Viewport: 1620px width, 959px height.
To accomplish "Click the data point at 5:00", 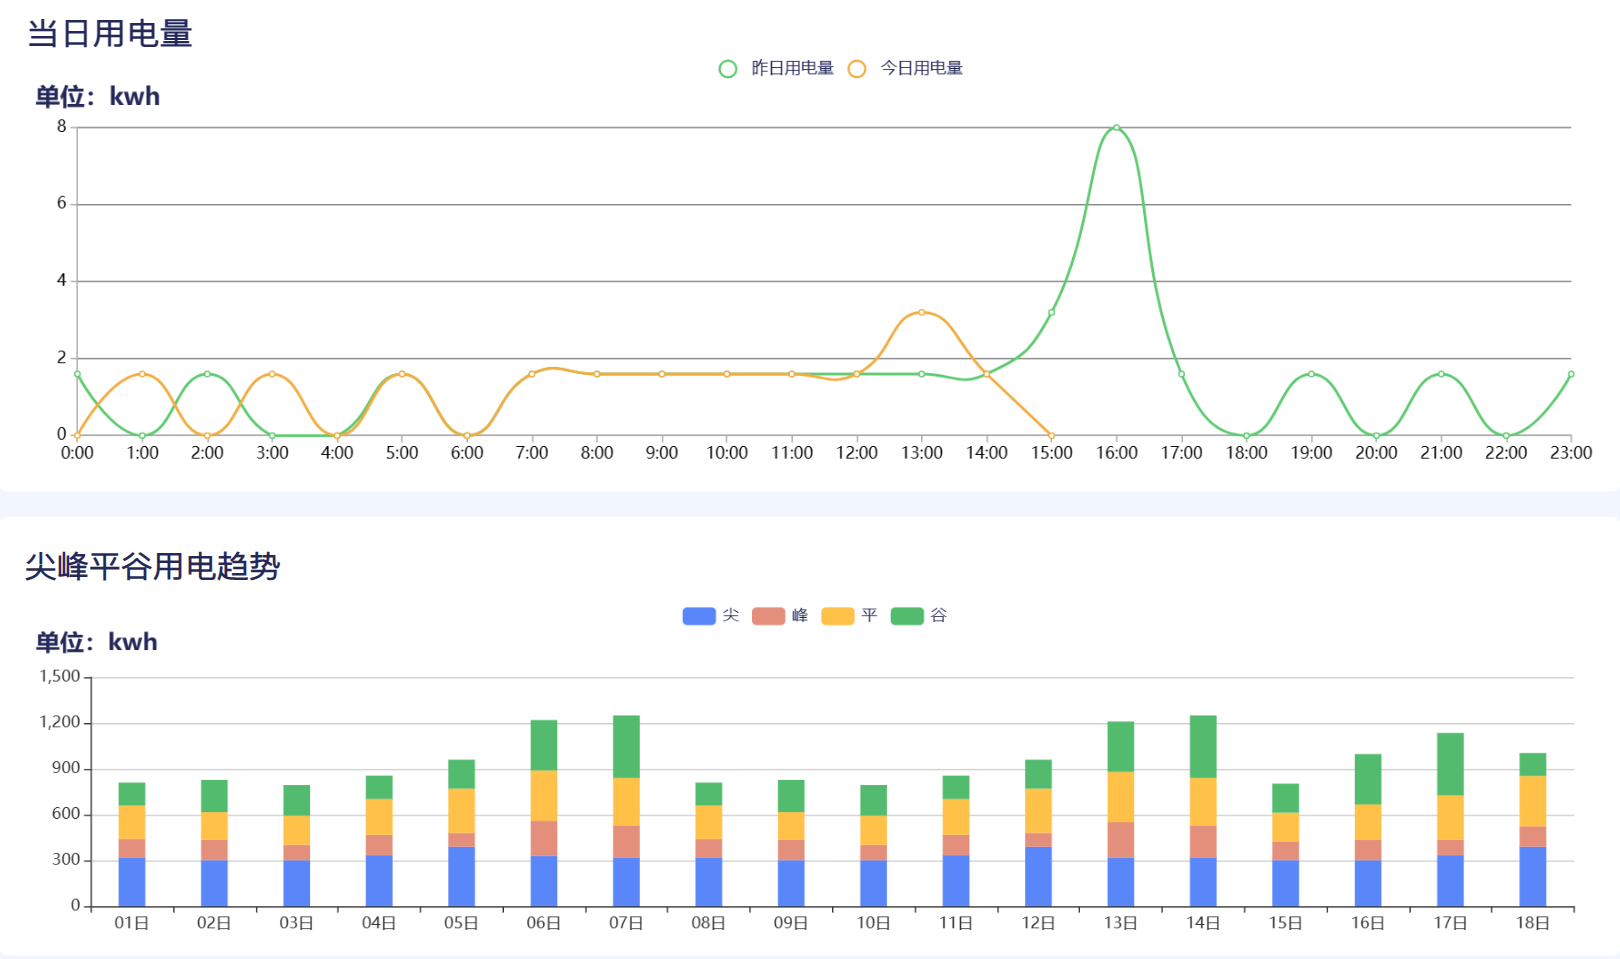I will [402, 374].
